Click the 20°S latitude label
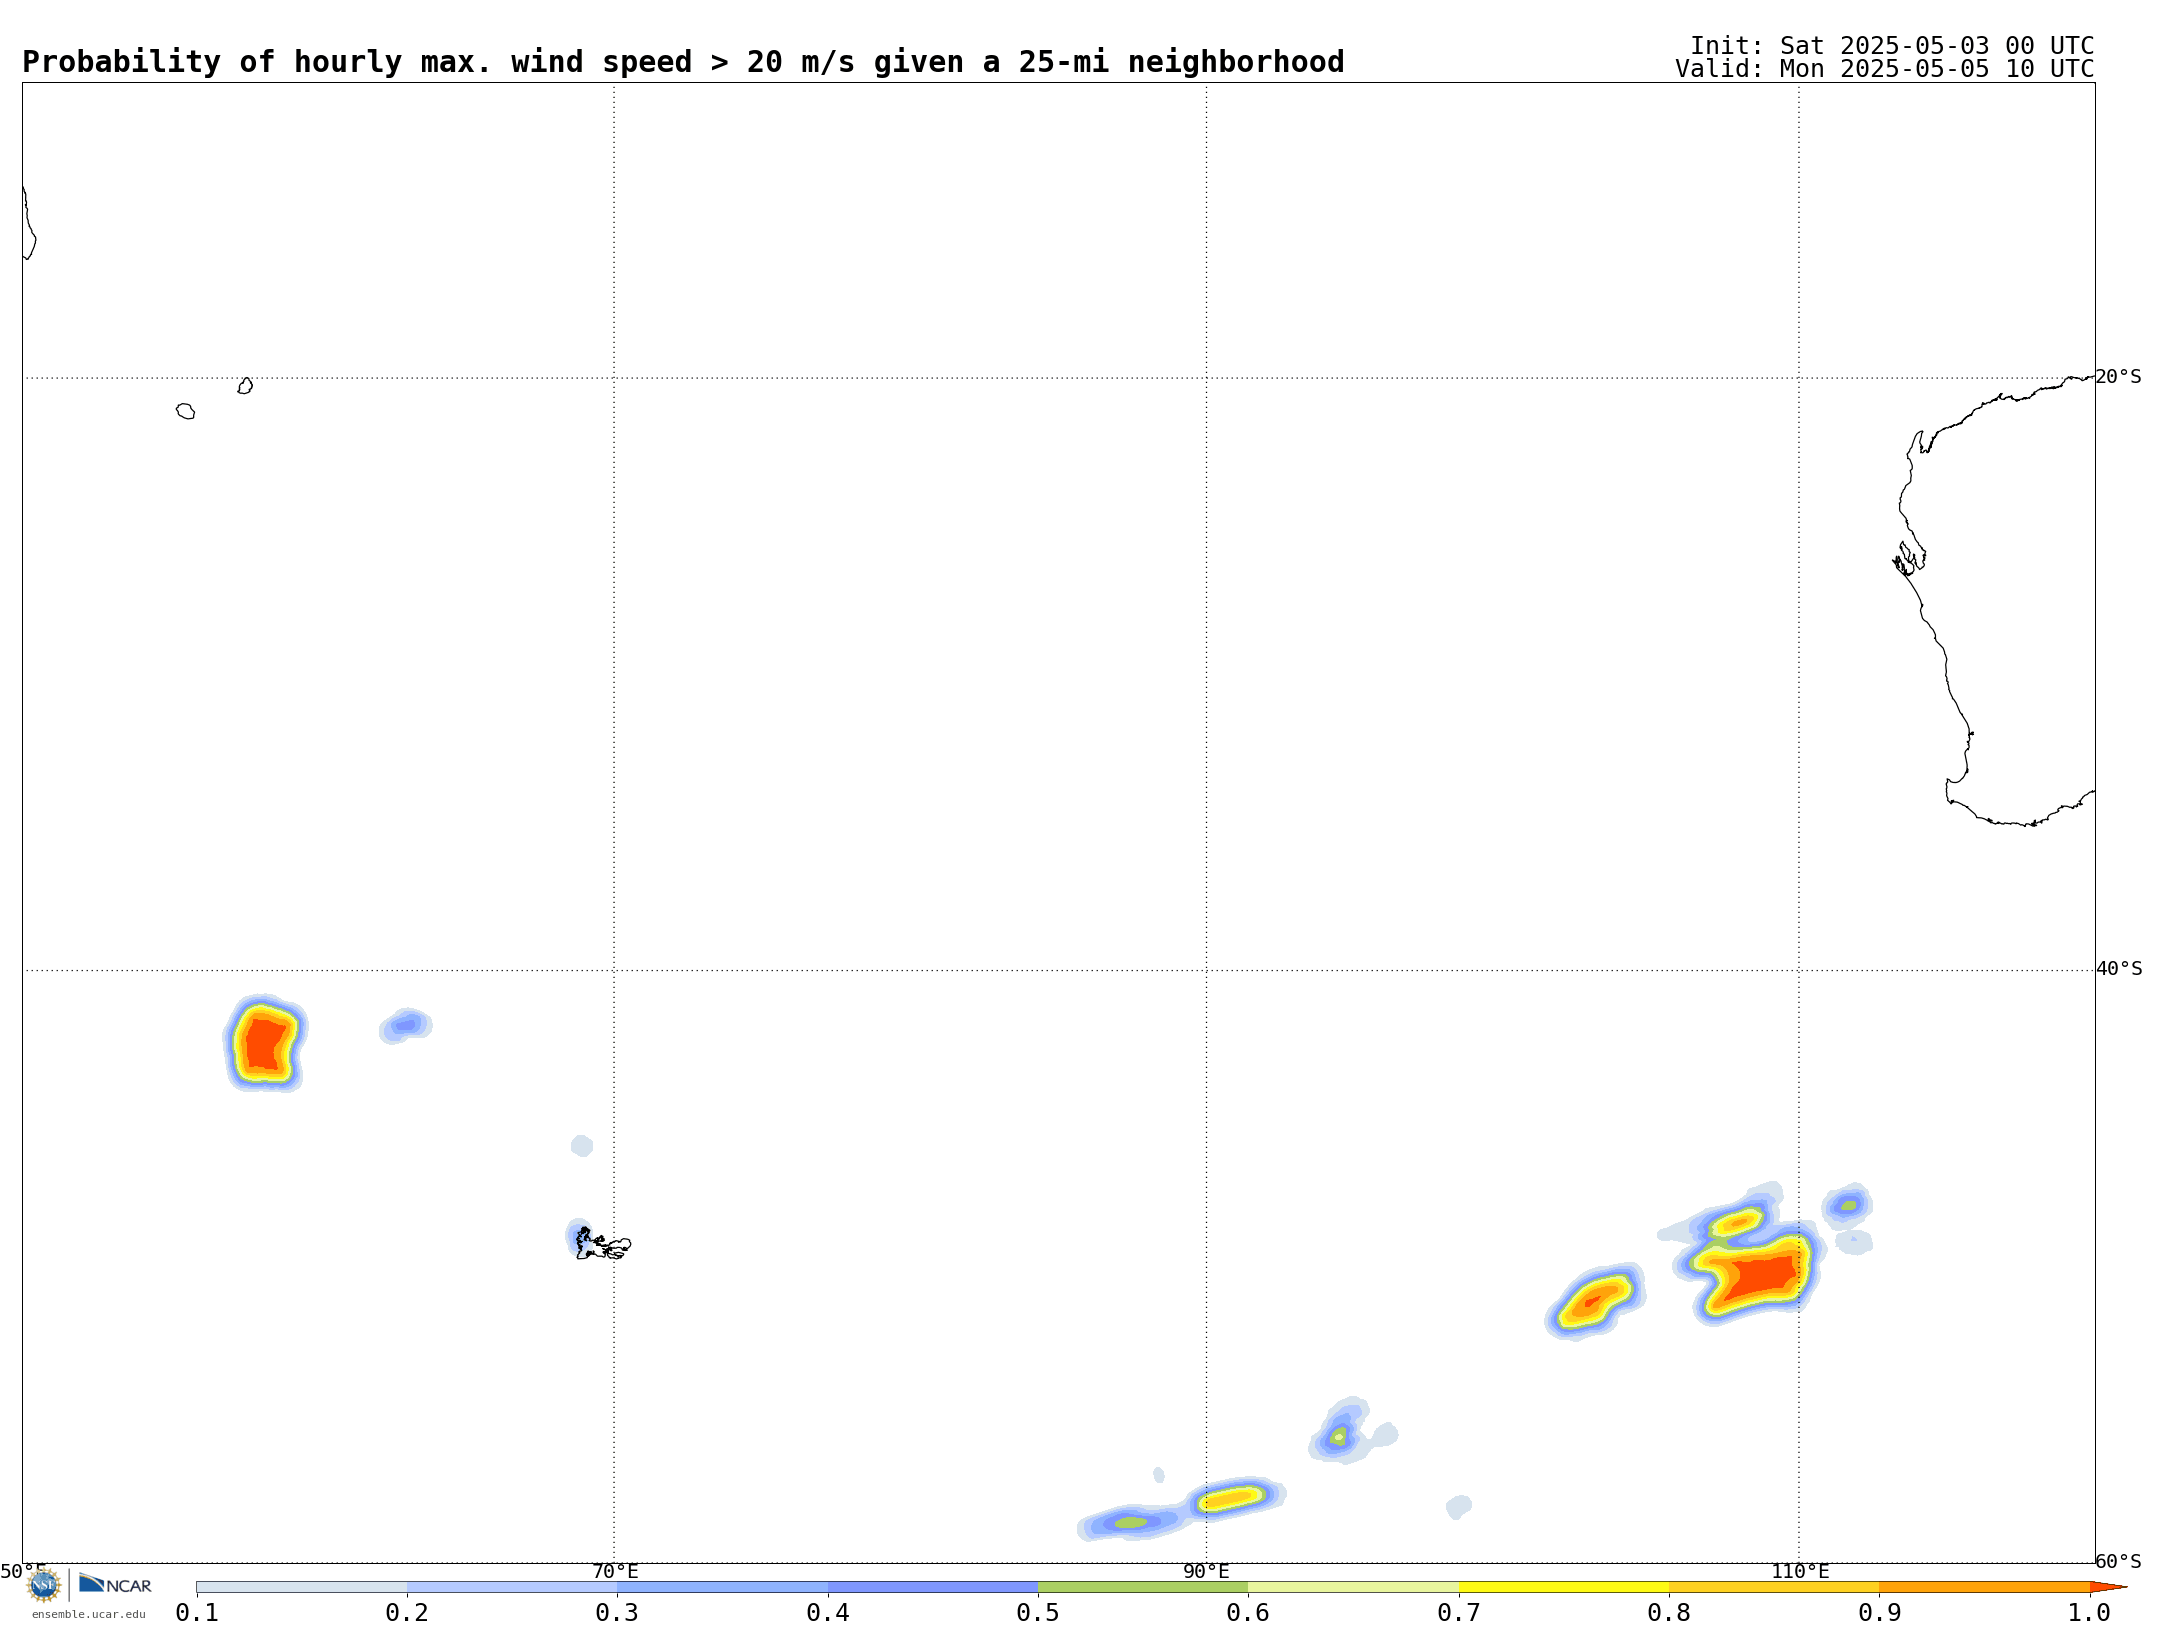Screen dimensions: 2160x1626 click(x=2118, y=377)
